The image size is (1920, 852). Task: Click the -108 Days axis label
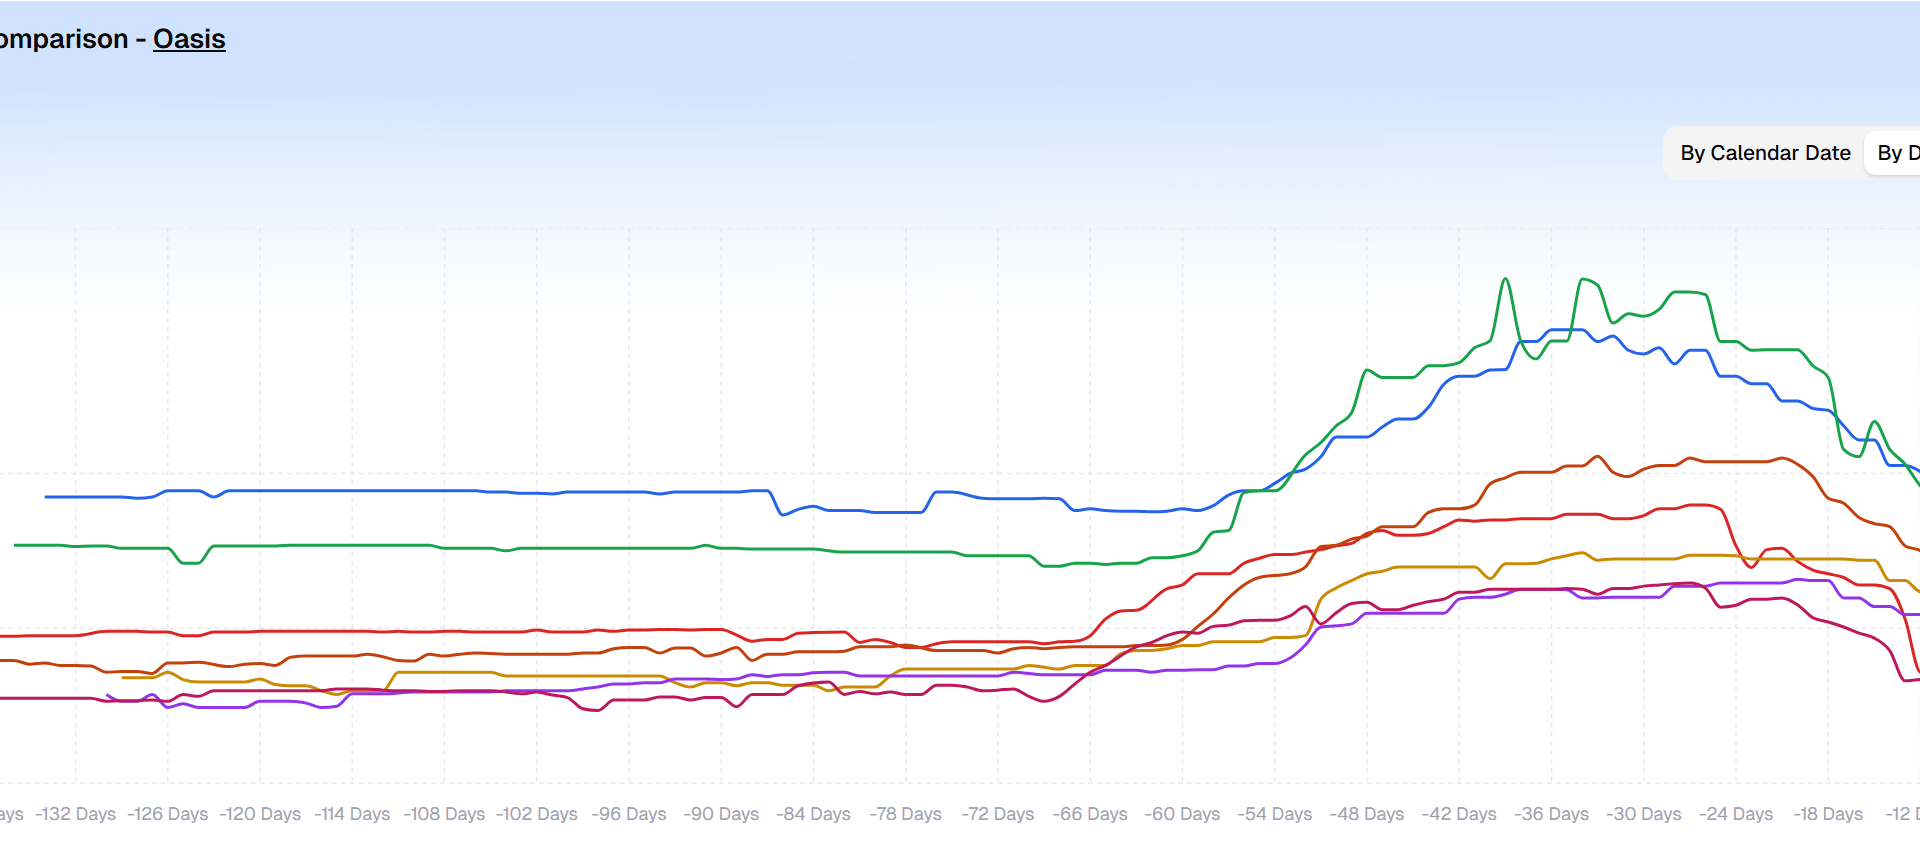click(445, 814)
